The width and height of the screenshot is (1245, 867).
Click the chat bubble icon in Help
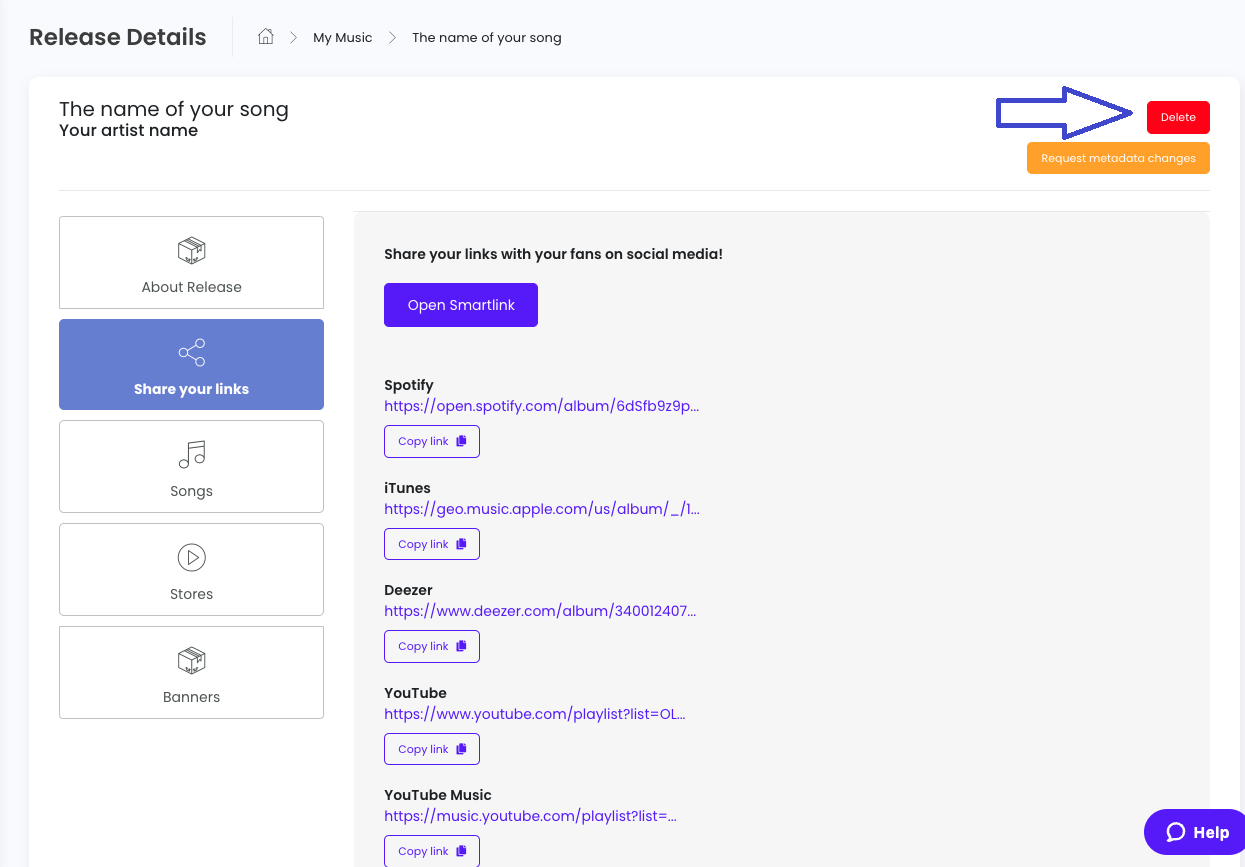(x=1176, y=832)
